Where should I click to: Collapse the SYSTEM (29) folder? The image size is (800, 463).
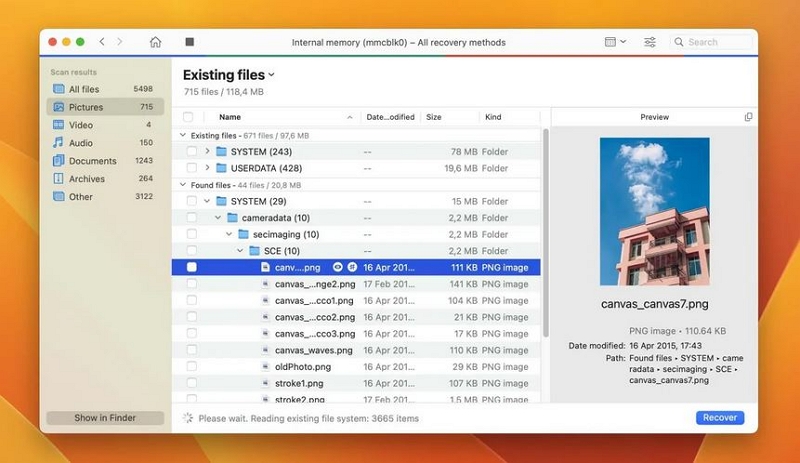coord(207,201)
